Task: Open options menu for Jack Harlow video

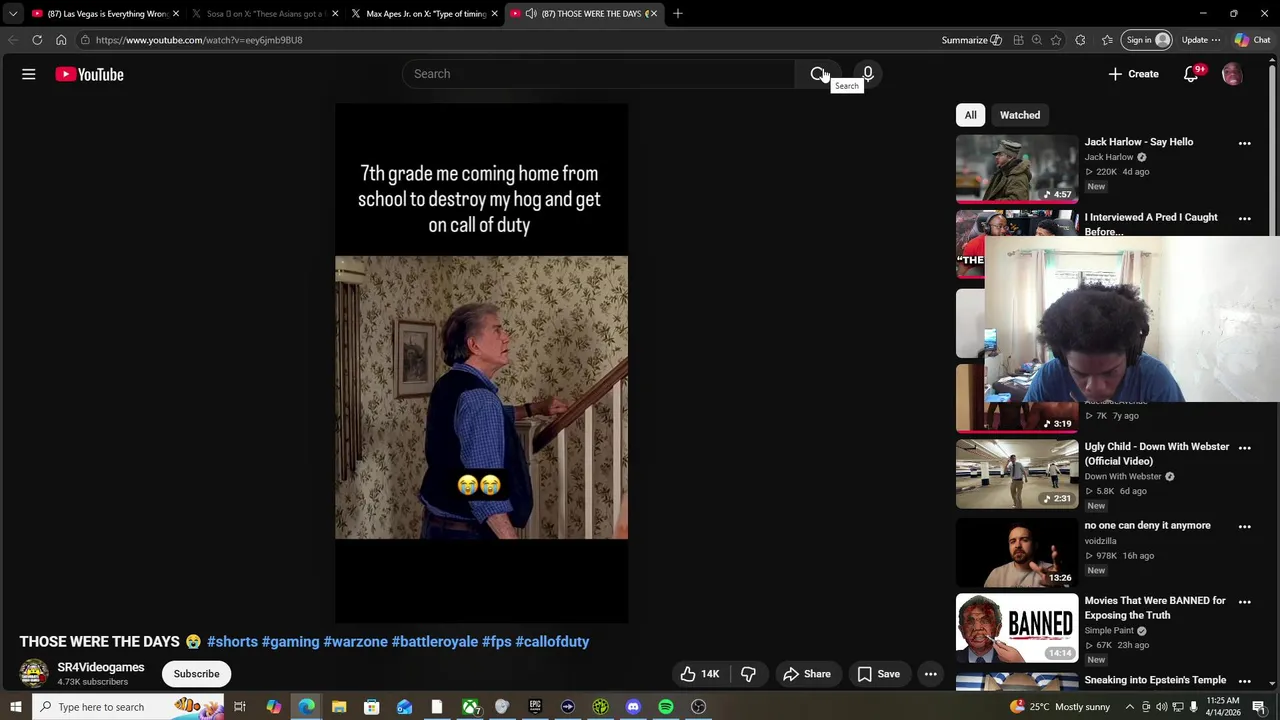Action: tap(1244, 143)
